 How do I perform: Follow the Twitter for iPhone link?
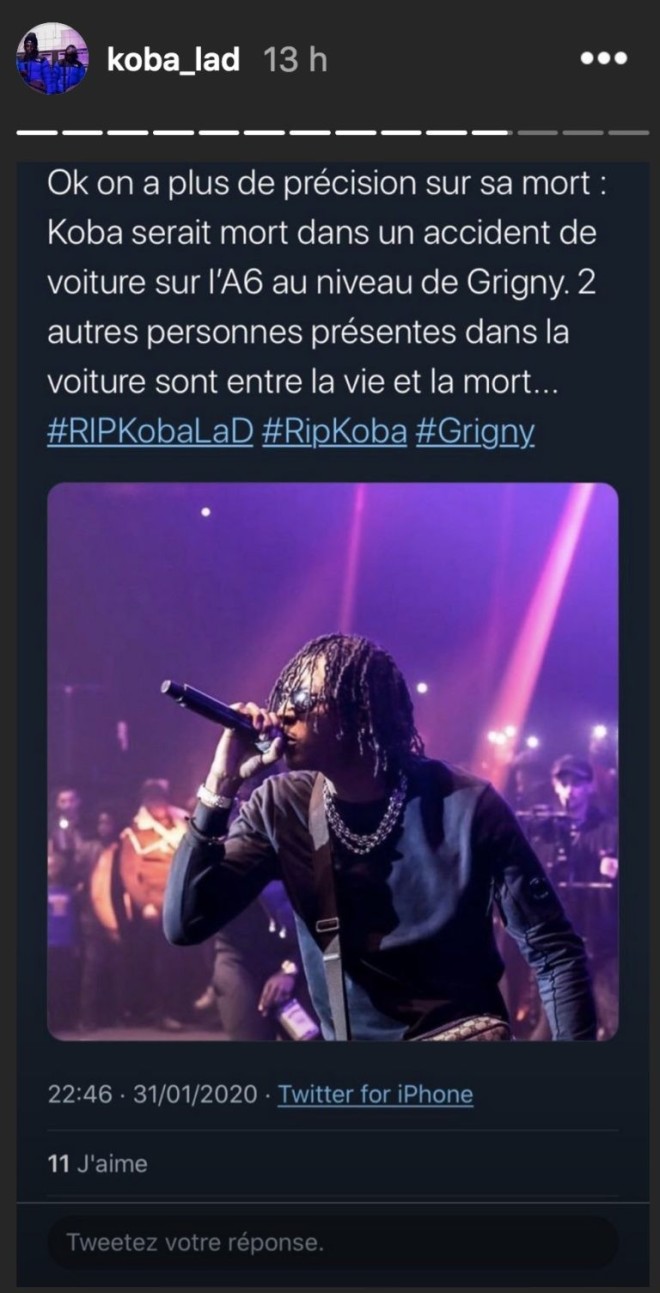point(375,1094)
